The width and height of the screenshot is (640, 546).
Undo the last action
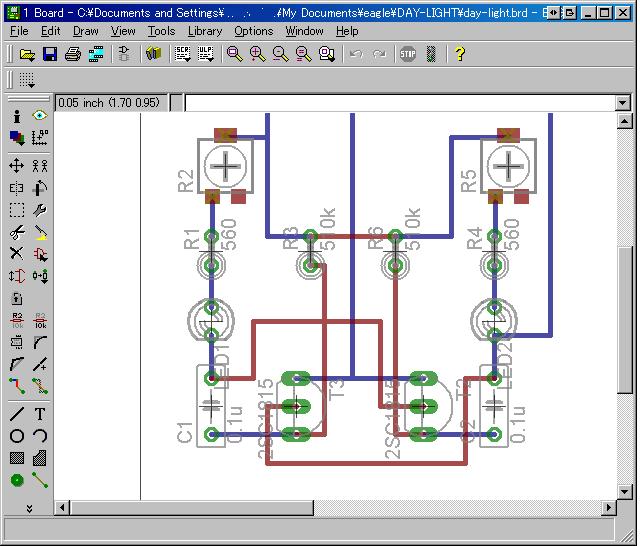(356, 54)
